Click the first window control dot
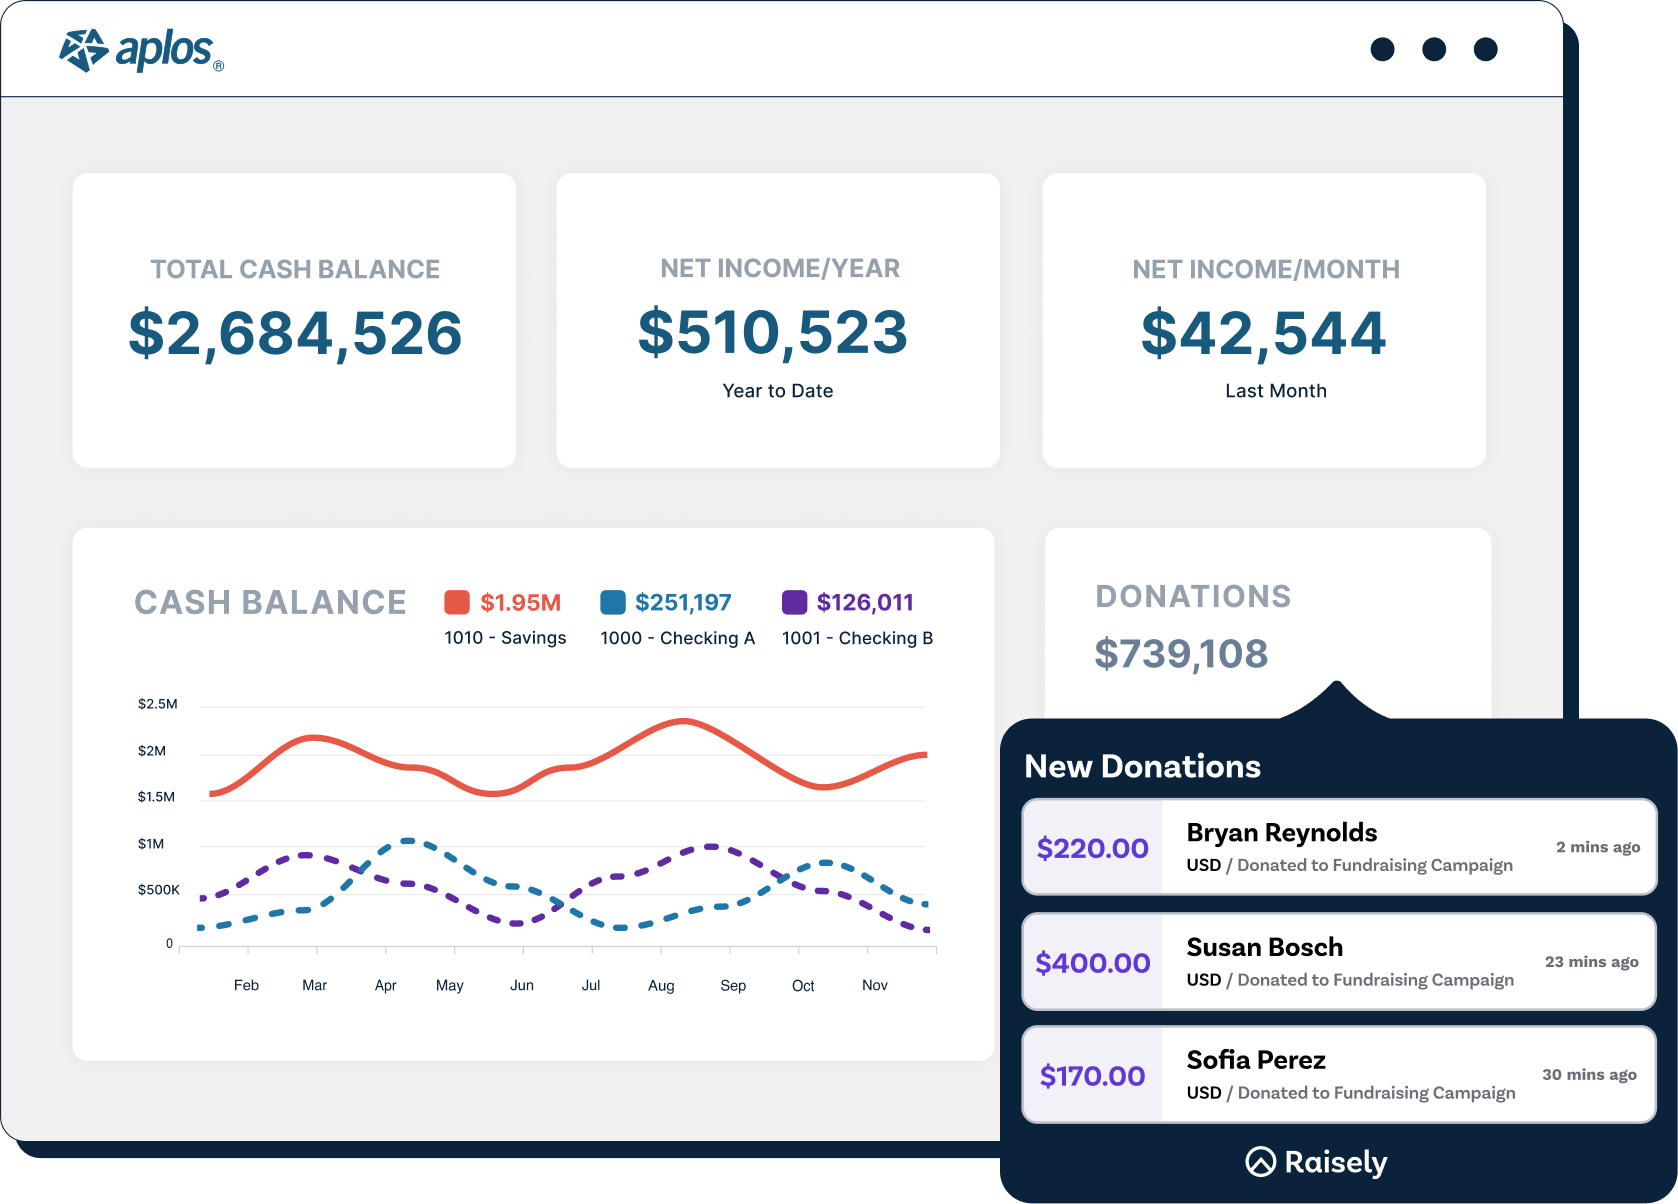Viewport: 1678px width, 1204px height. pyautogui.click(x=1384, y=48)
